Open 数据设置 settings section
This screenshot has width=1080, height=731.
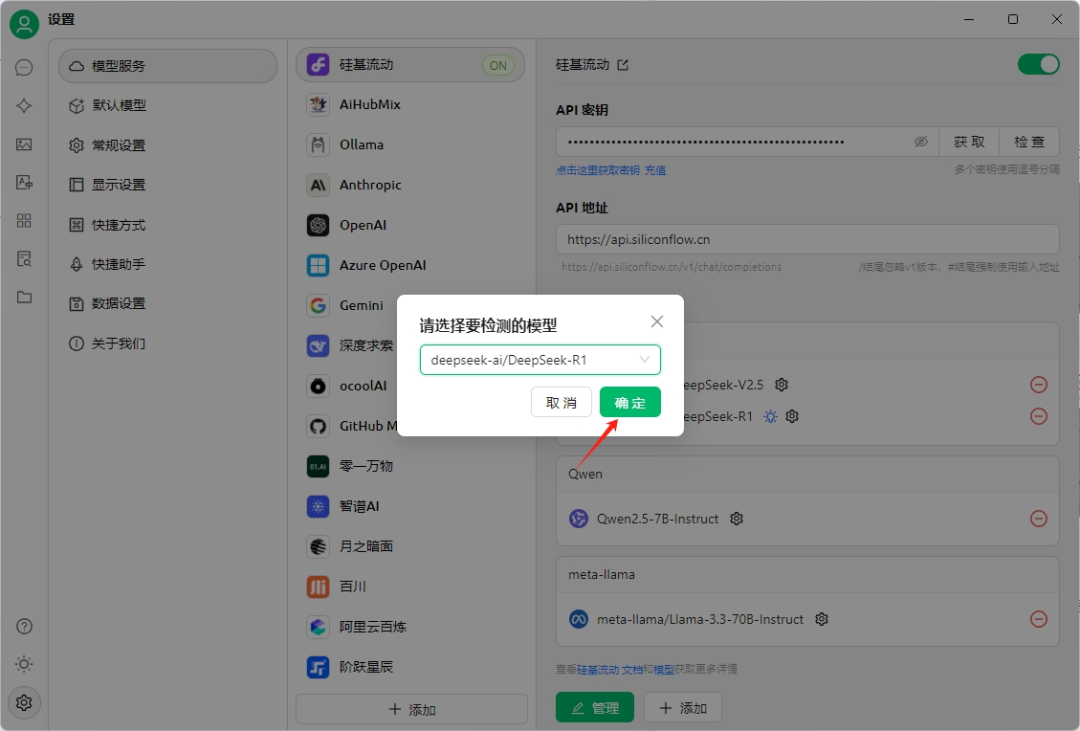point(168,304)
